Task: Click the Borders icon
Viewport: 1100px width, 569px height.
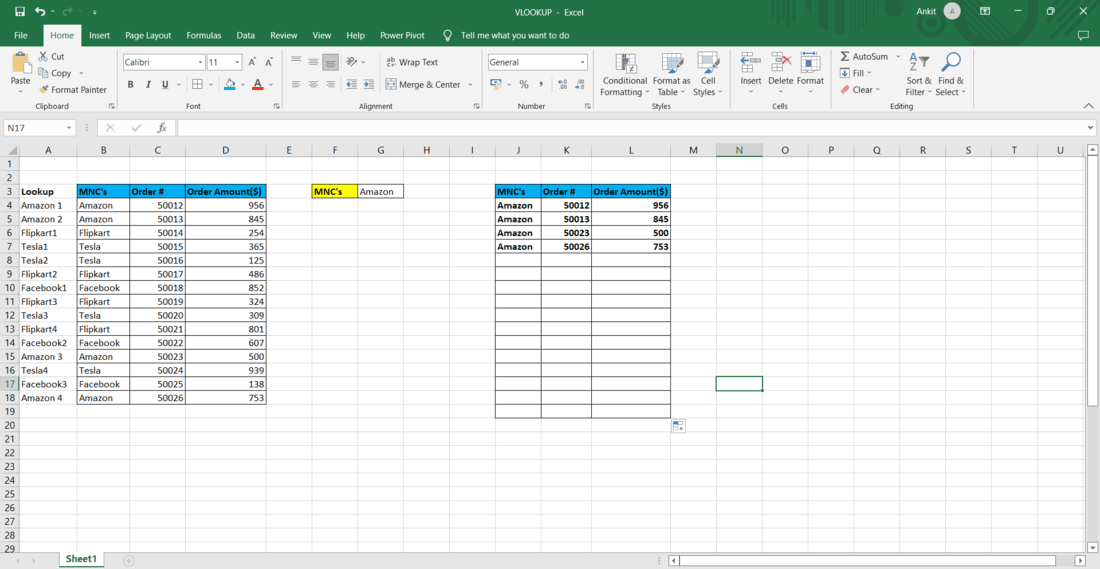Action: point(197,84)
